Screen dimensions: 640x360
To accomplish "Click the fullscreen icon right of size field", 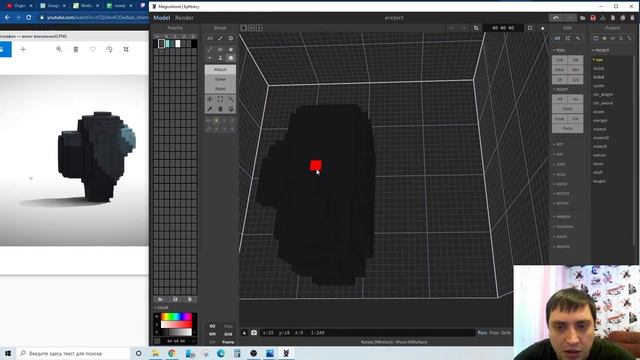I will click(530, 28).
